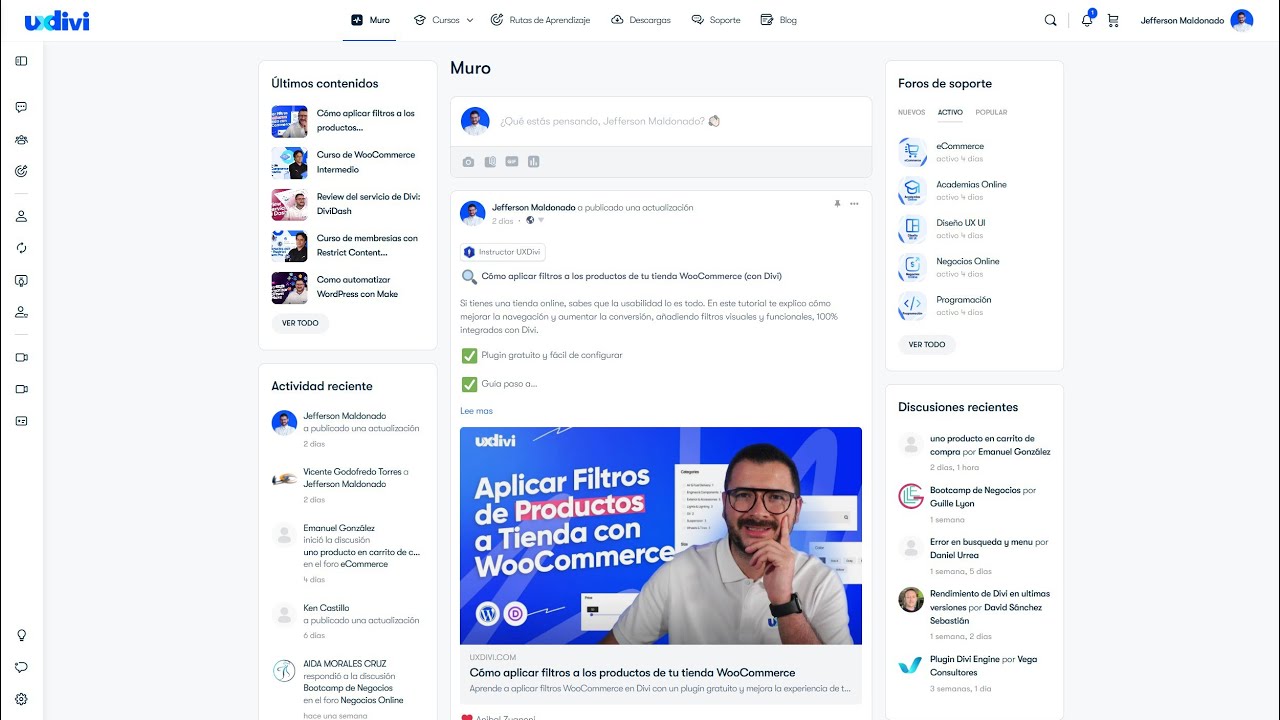1280x720 pixels.
Task: Click VER TODO under Últimos contenidos
Action: tap(300, 323)
